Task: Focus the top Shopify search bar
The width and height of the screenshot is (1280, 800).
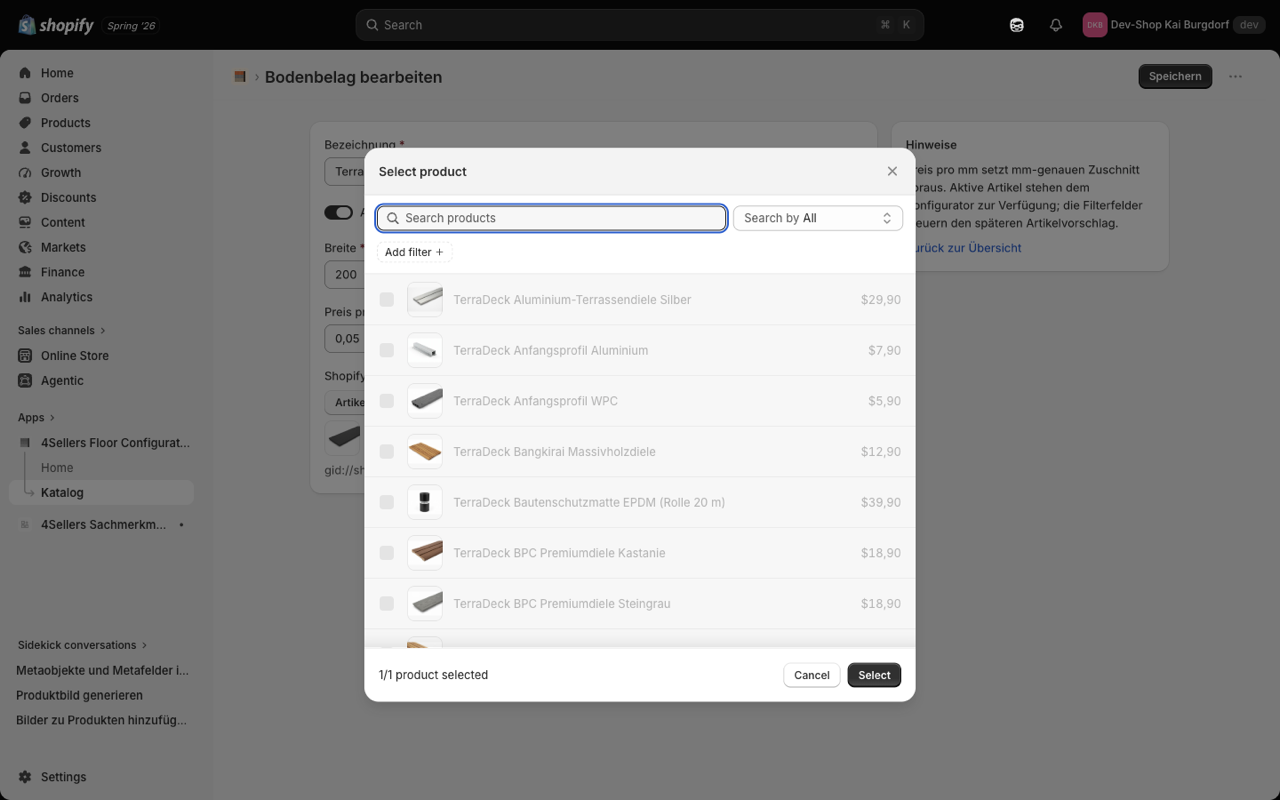Action: tap(640, 25)
